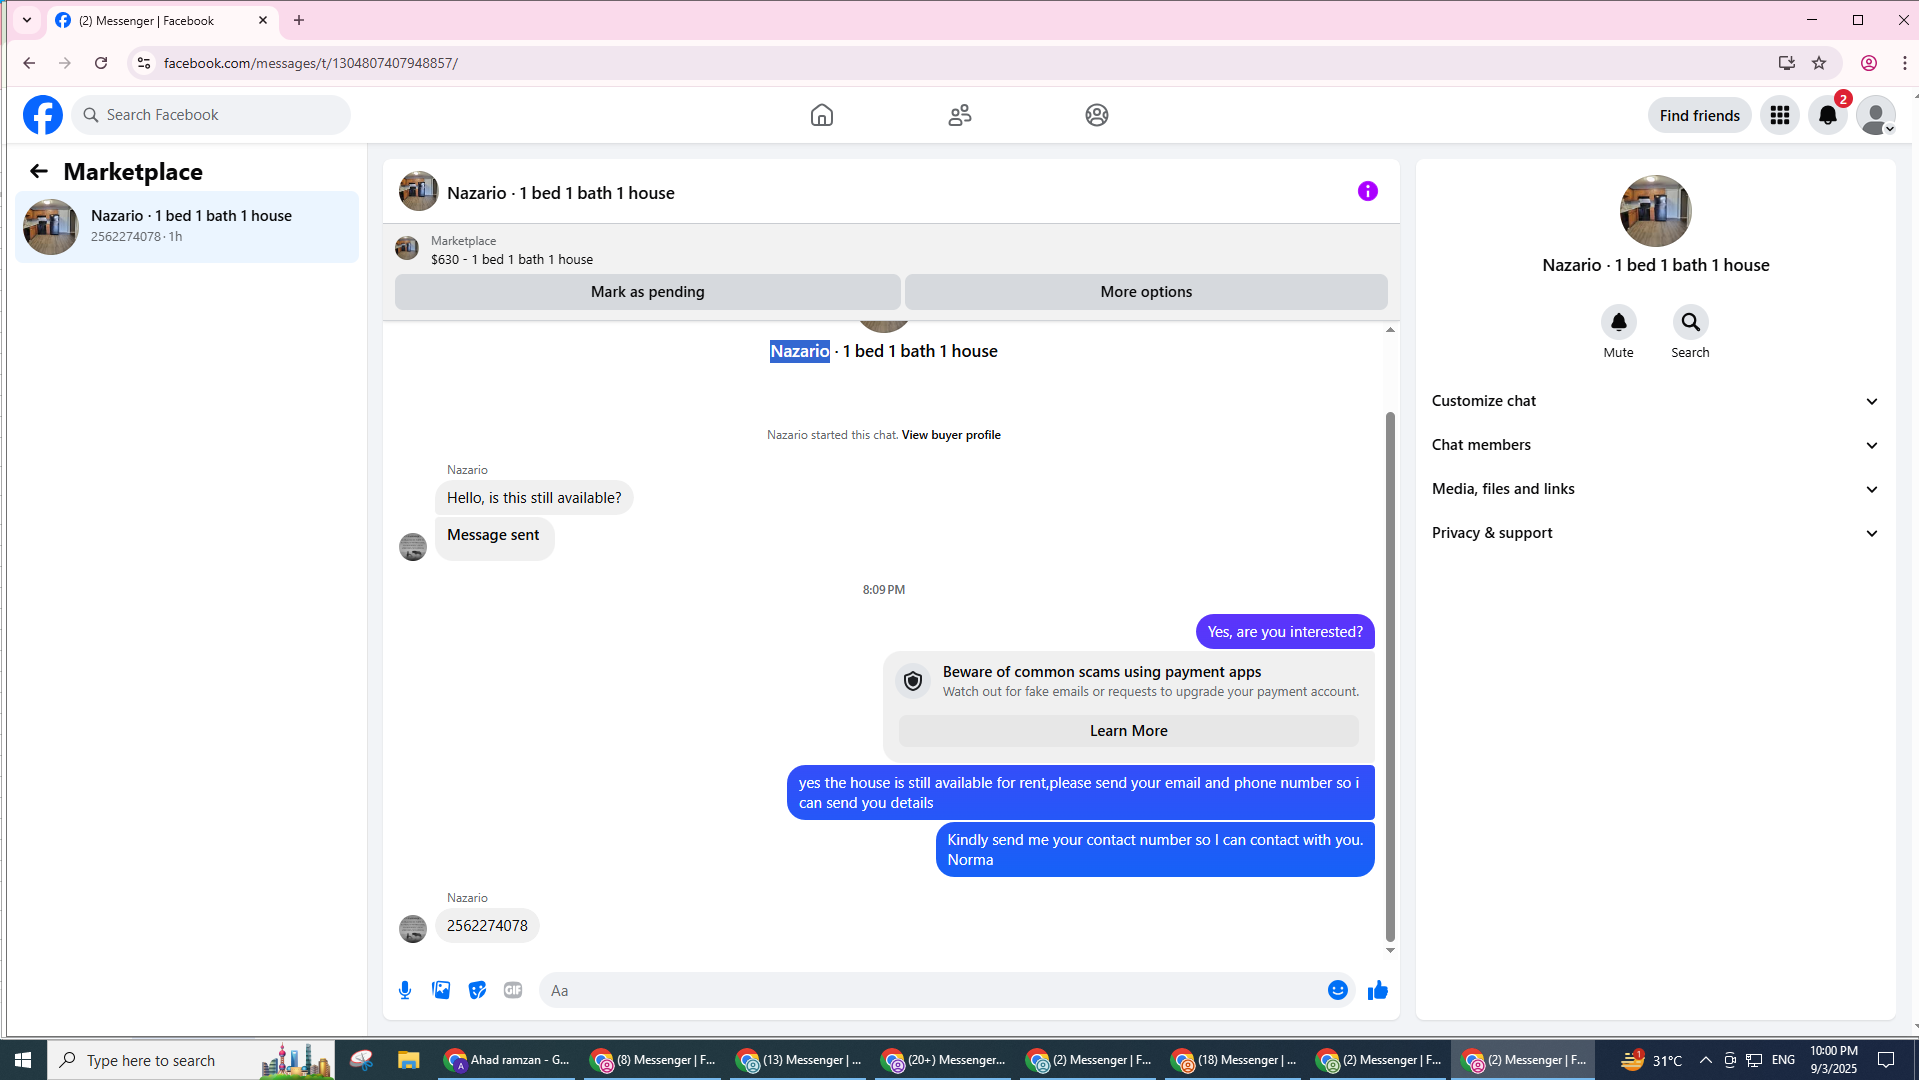This screenshot has height=1080, width=1919.
Task: Send a voice clip with microphone icon
Action: (405, 990)
